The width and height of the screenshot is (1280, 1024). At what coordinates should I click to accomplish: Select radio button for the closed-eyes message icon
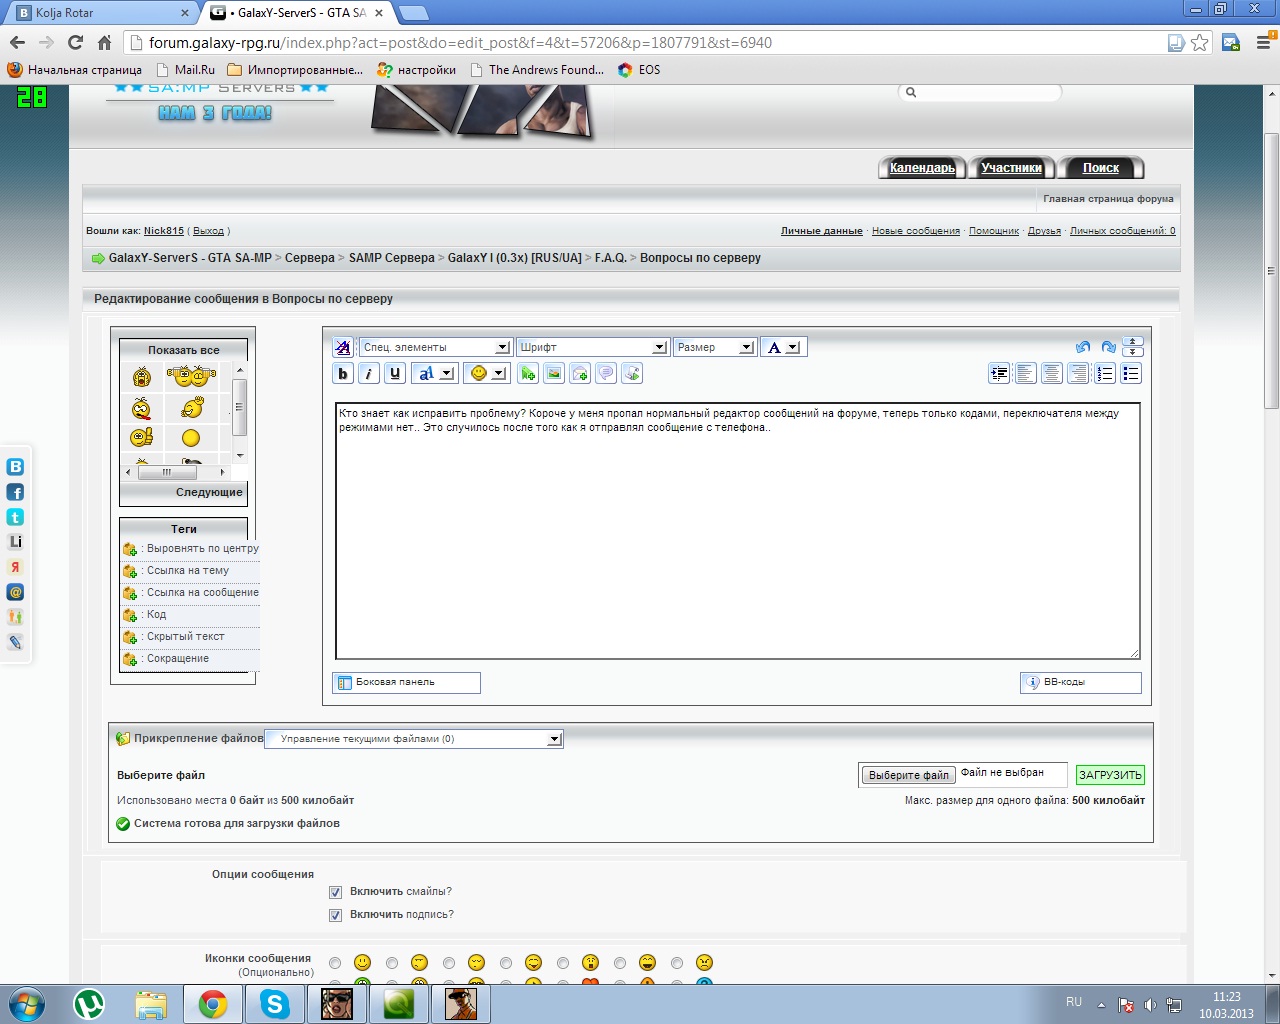coord(449,963)
